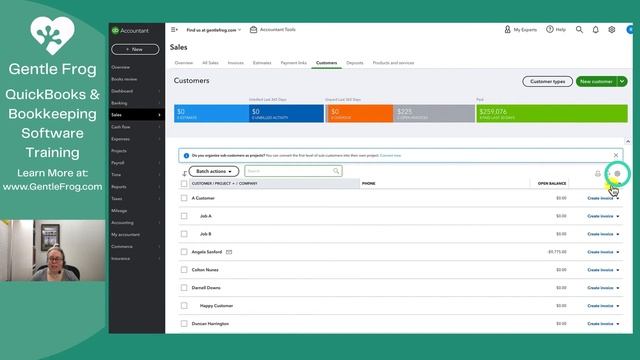Open action arrow in Angela Sanford row
The image size is (640, 360).
(x=618, y=252)
